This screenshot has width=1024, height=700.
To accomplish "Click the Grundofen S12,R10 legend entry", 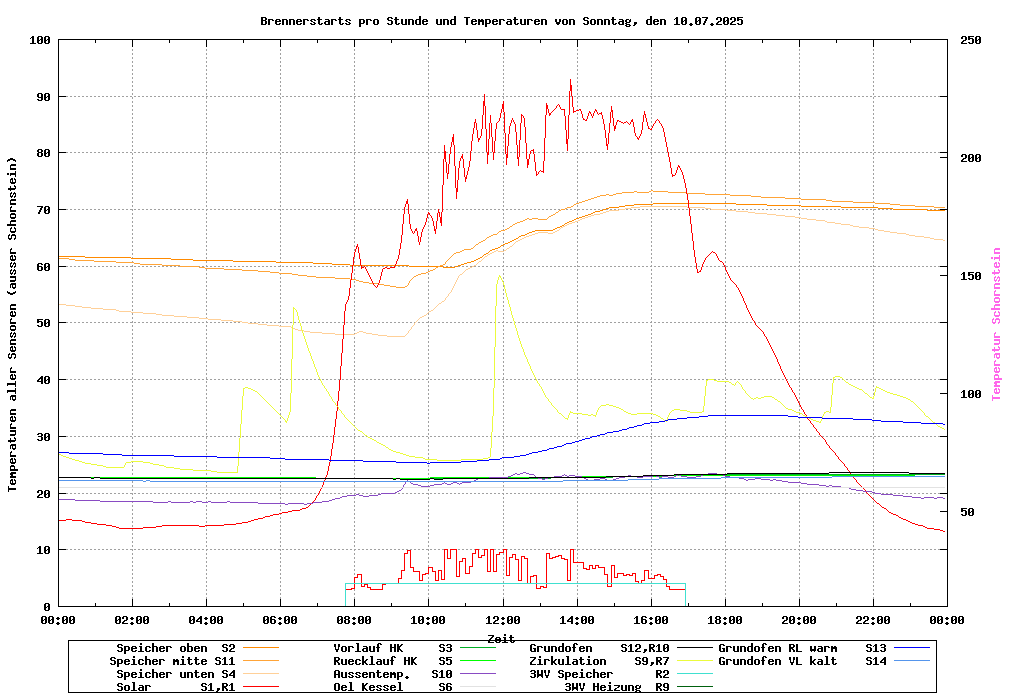I will click(599, 648).
